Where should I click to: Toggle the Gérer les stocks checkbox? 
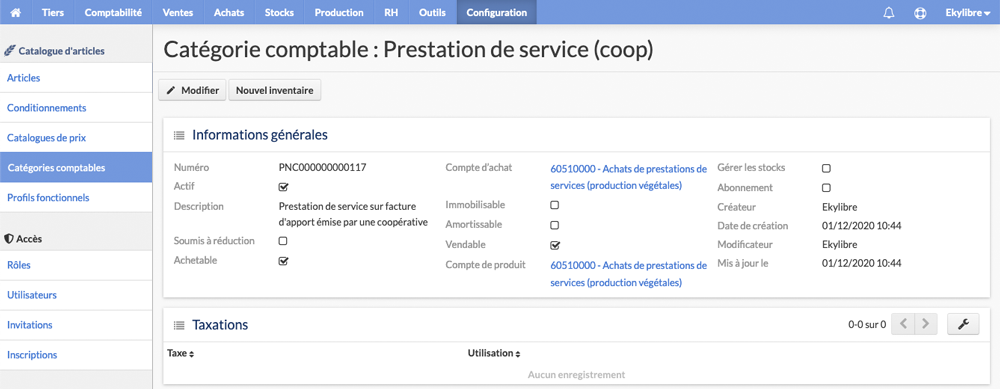click(826, 168)
